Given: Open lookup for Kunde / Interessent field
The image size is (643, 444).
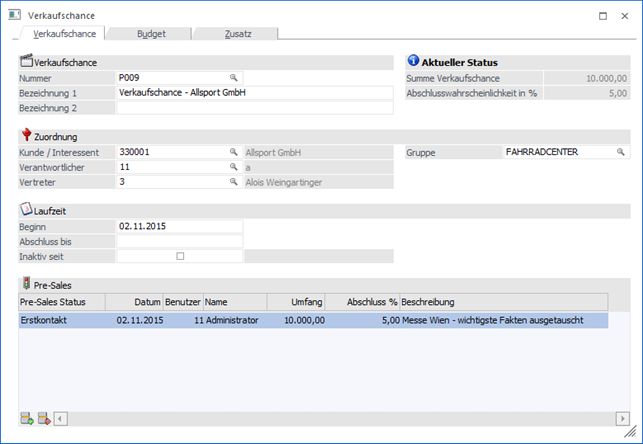Looking at the screenshot, I should [x=234, y=152].
